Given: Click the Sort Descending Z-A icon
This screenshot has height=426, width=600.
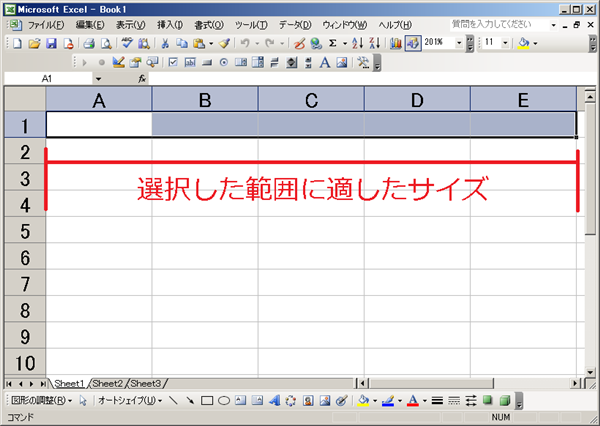Looking at the screenshot, I should 374,43.
